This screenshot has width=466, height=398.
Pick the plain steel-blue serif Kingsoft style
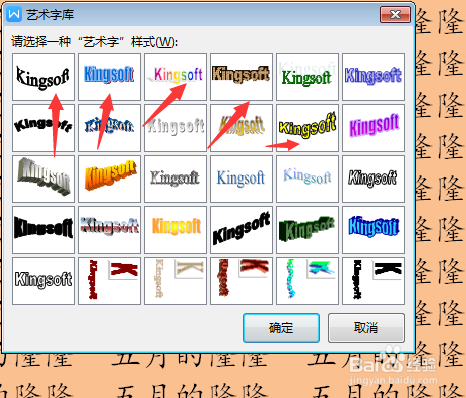click(241, 179)
